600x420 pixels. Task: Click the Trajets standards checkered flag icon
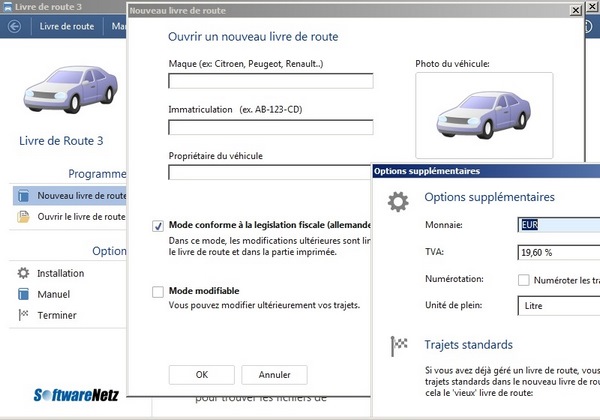coord(399,346)
